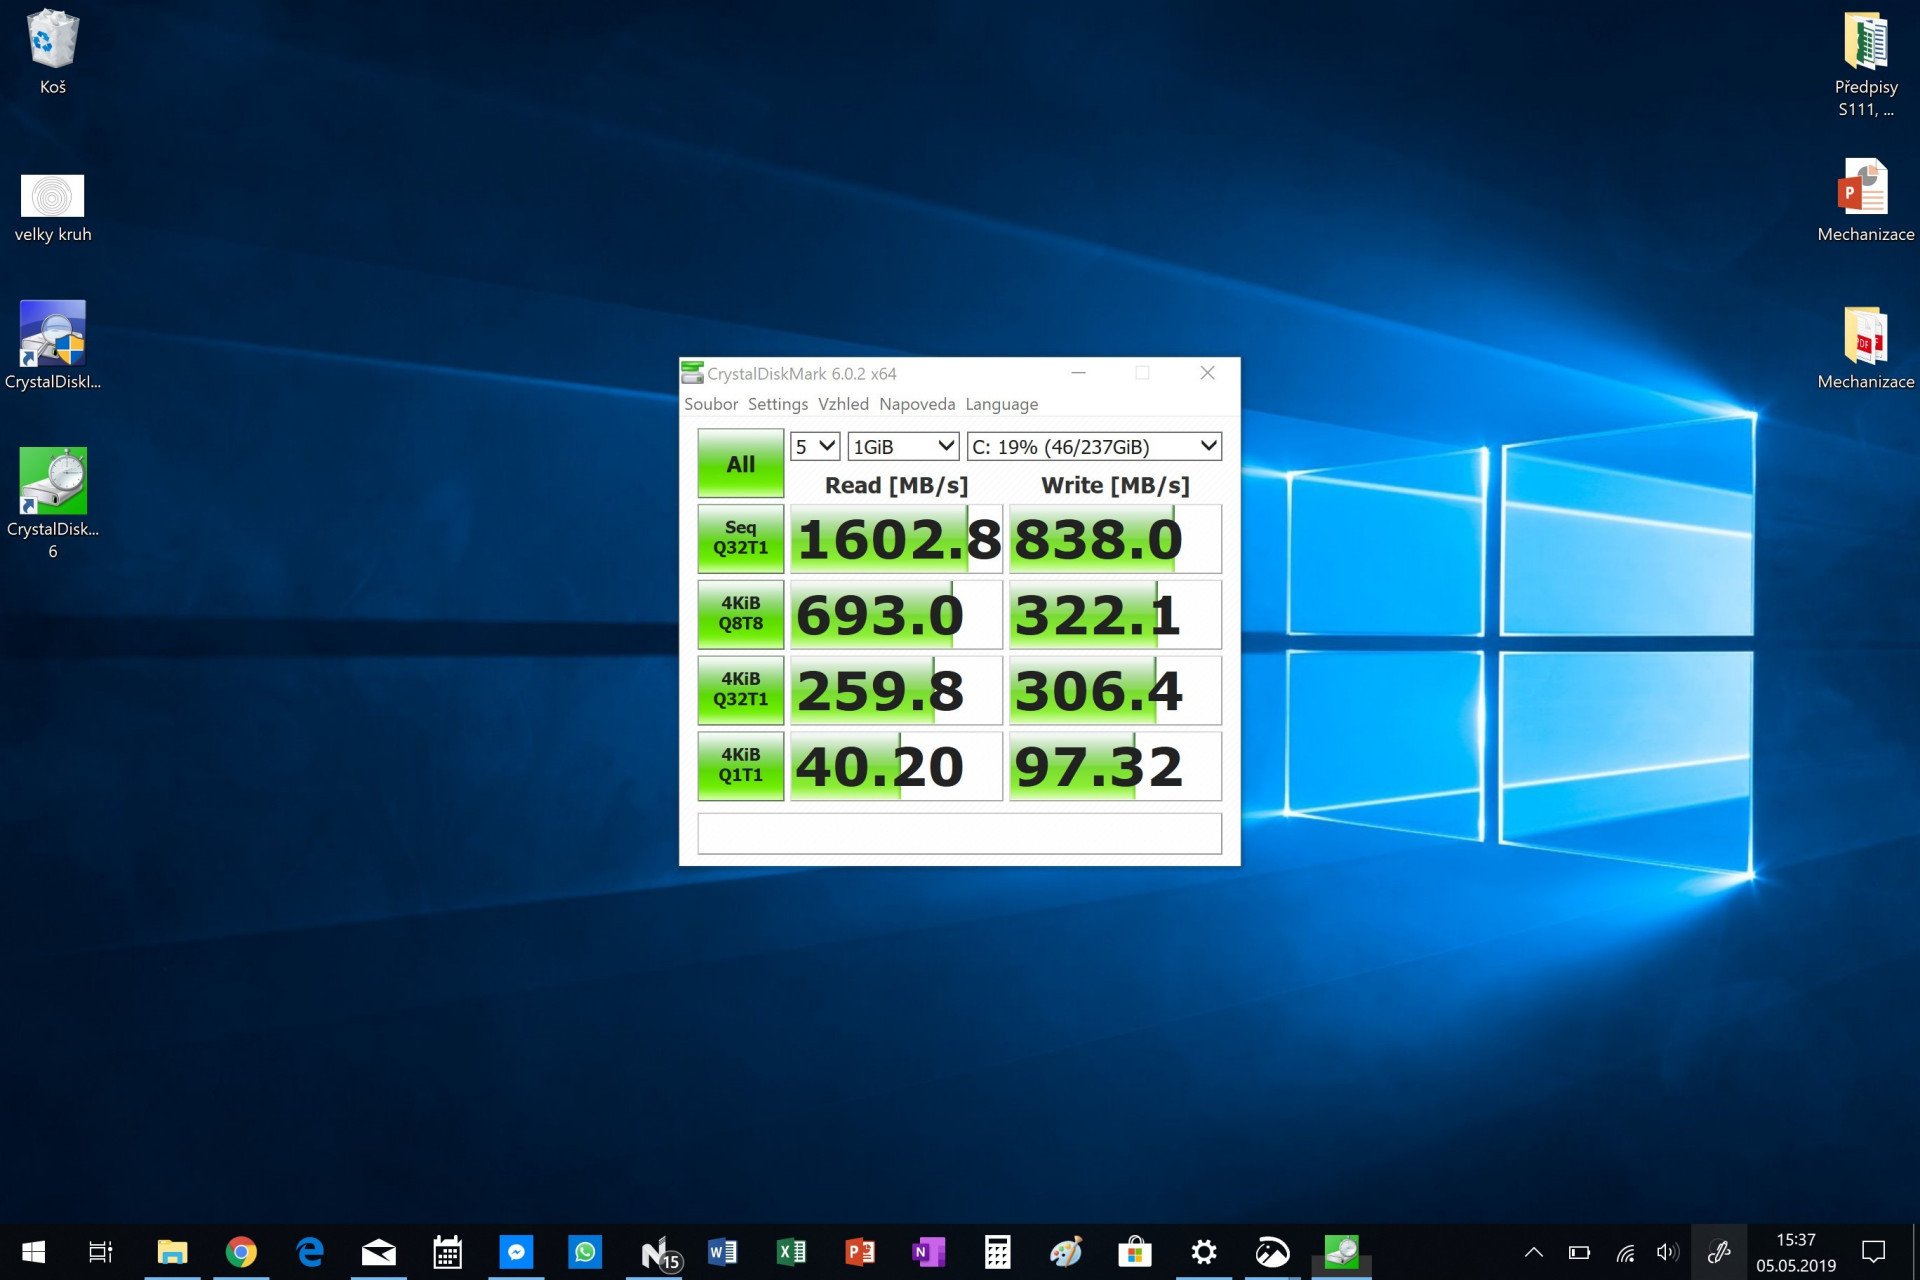Open the Mail app in the taskbar
This screenshot has width=1920, height=1280.
click(379, 1252)
